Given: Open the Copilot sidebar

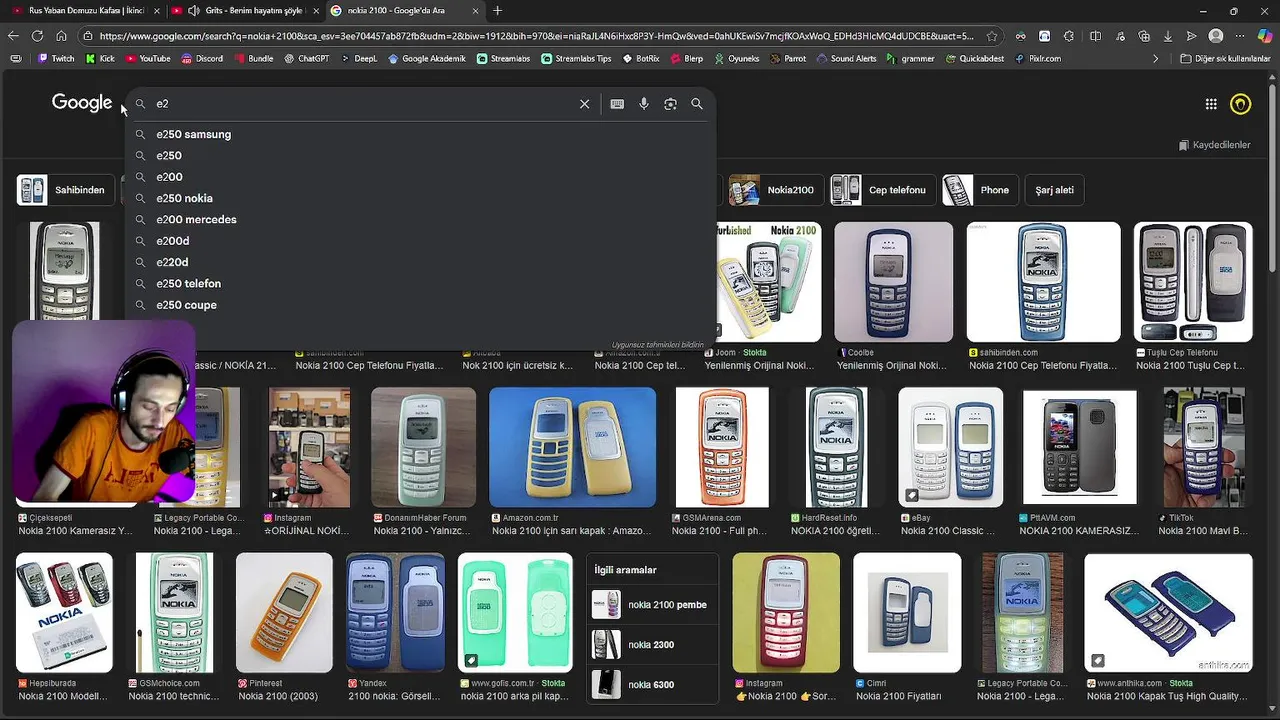Looking at the screenshot, I should pyautogui.click(x=1265, y=36).
